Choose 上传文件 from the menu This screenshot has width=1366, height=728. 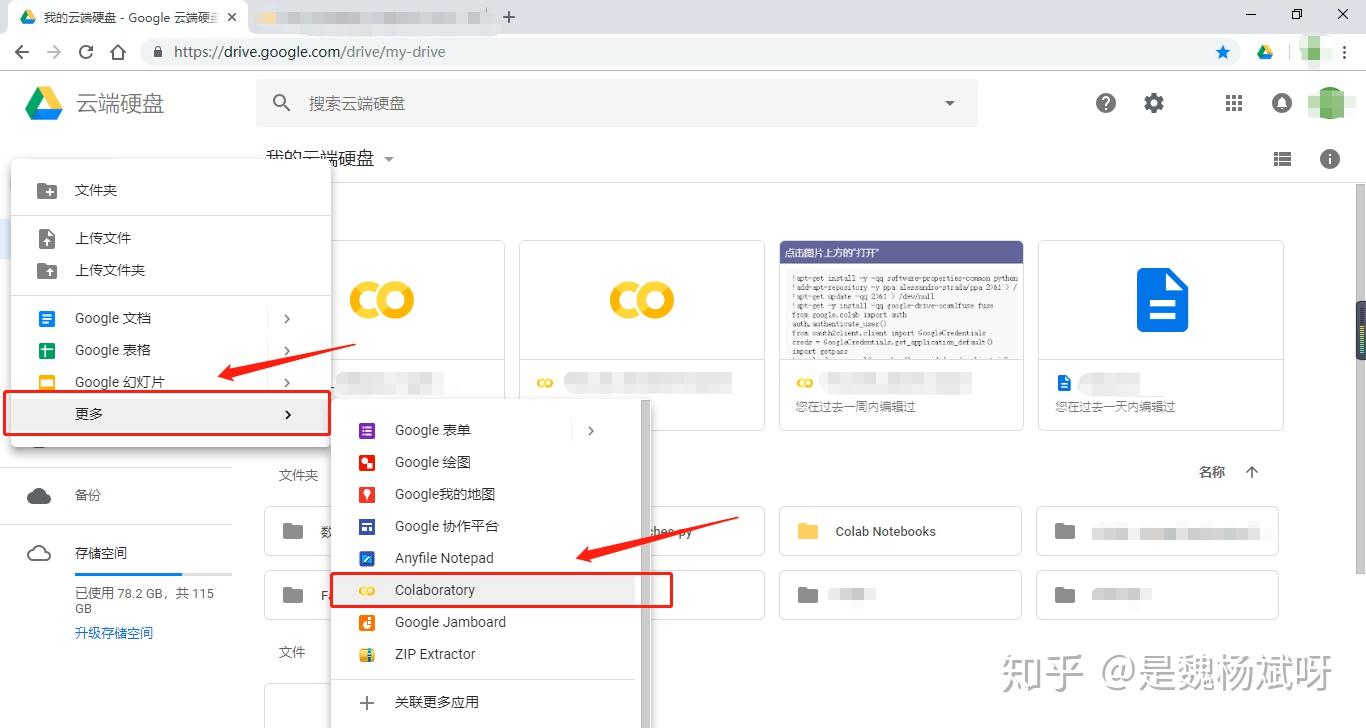[103, 238]
